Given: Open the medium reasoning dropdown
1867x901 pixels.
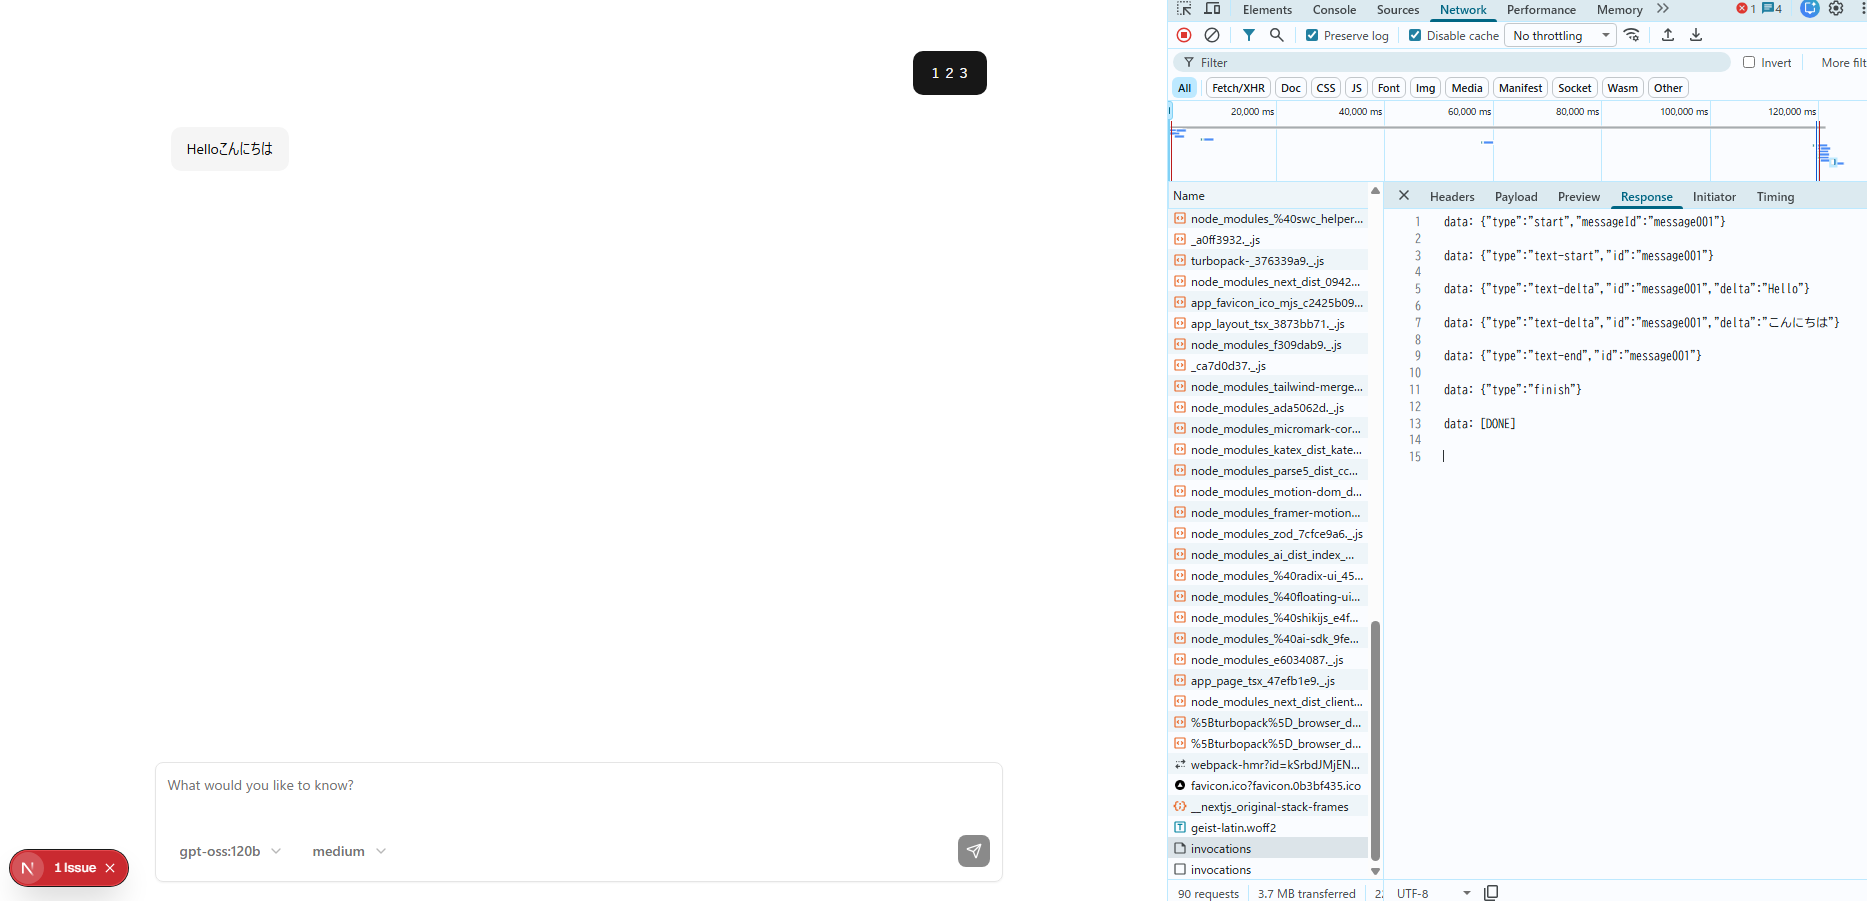Looking at the screenshot, I should [x=348, y=851].
